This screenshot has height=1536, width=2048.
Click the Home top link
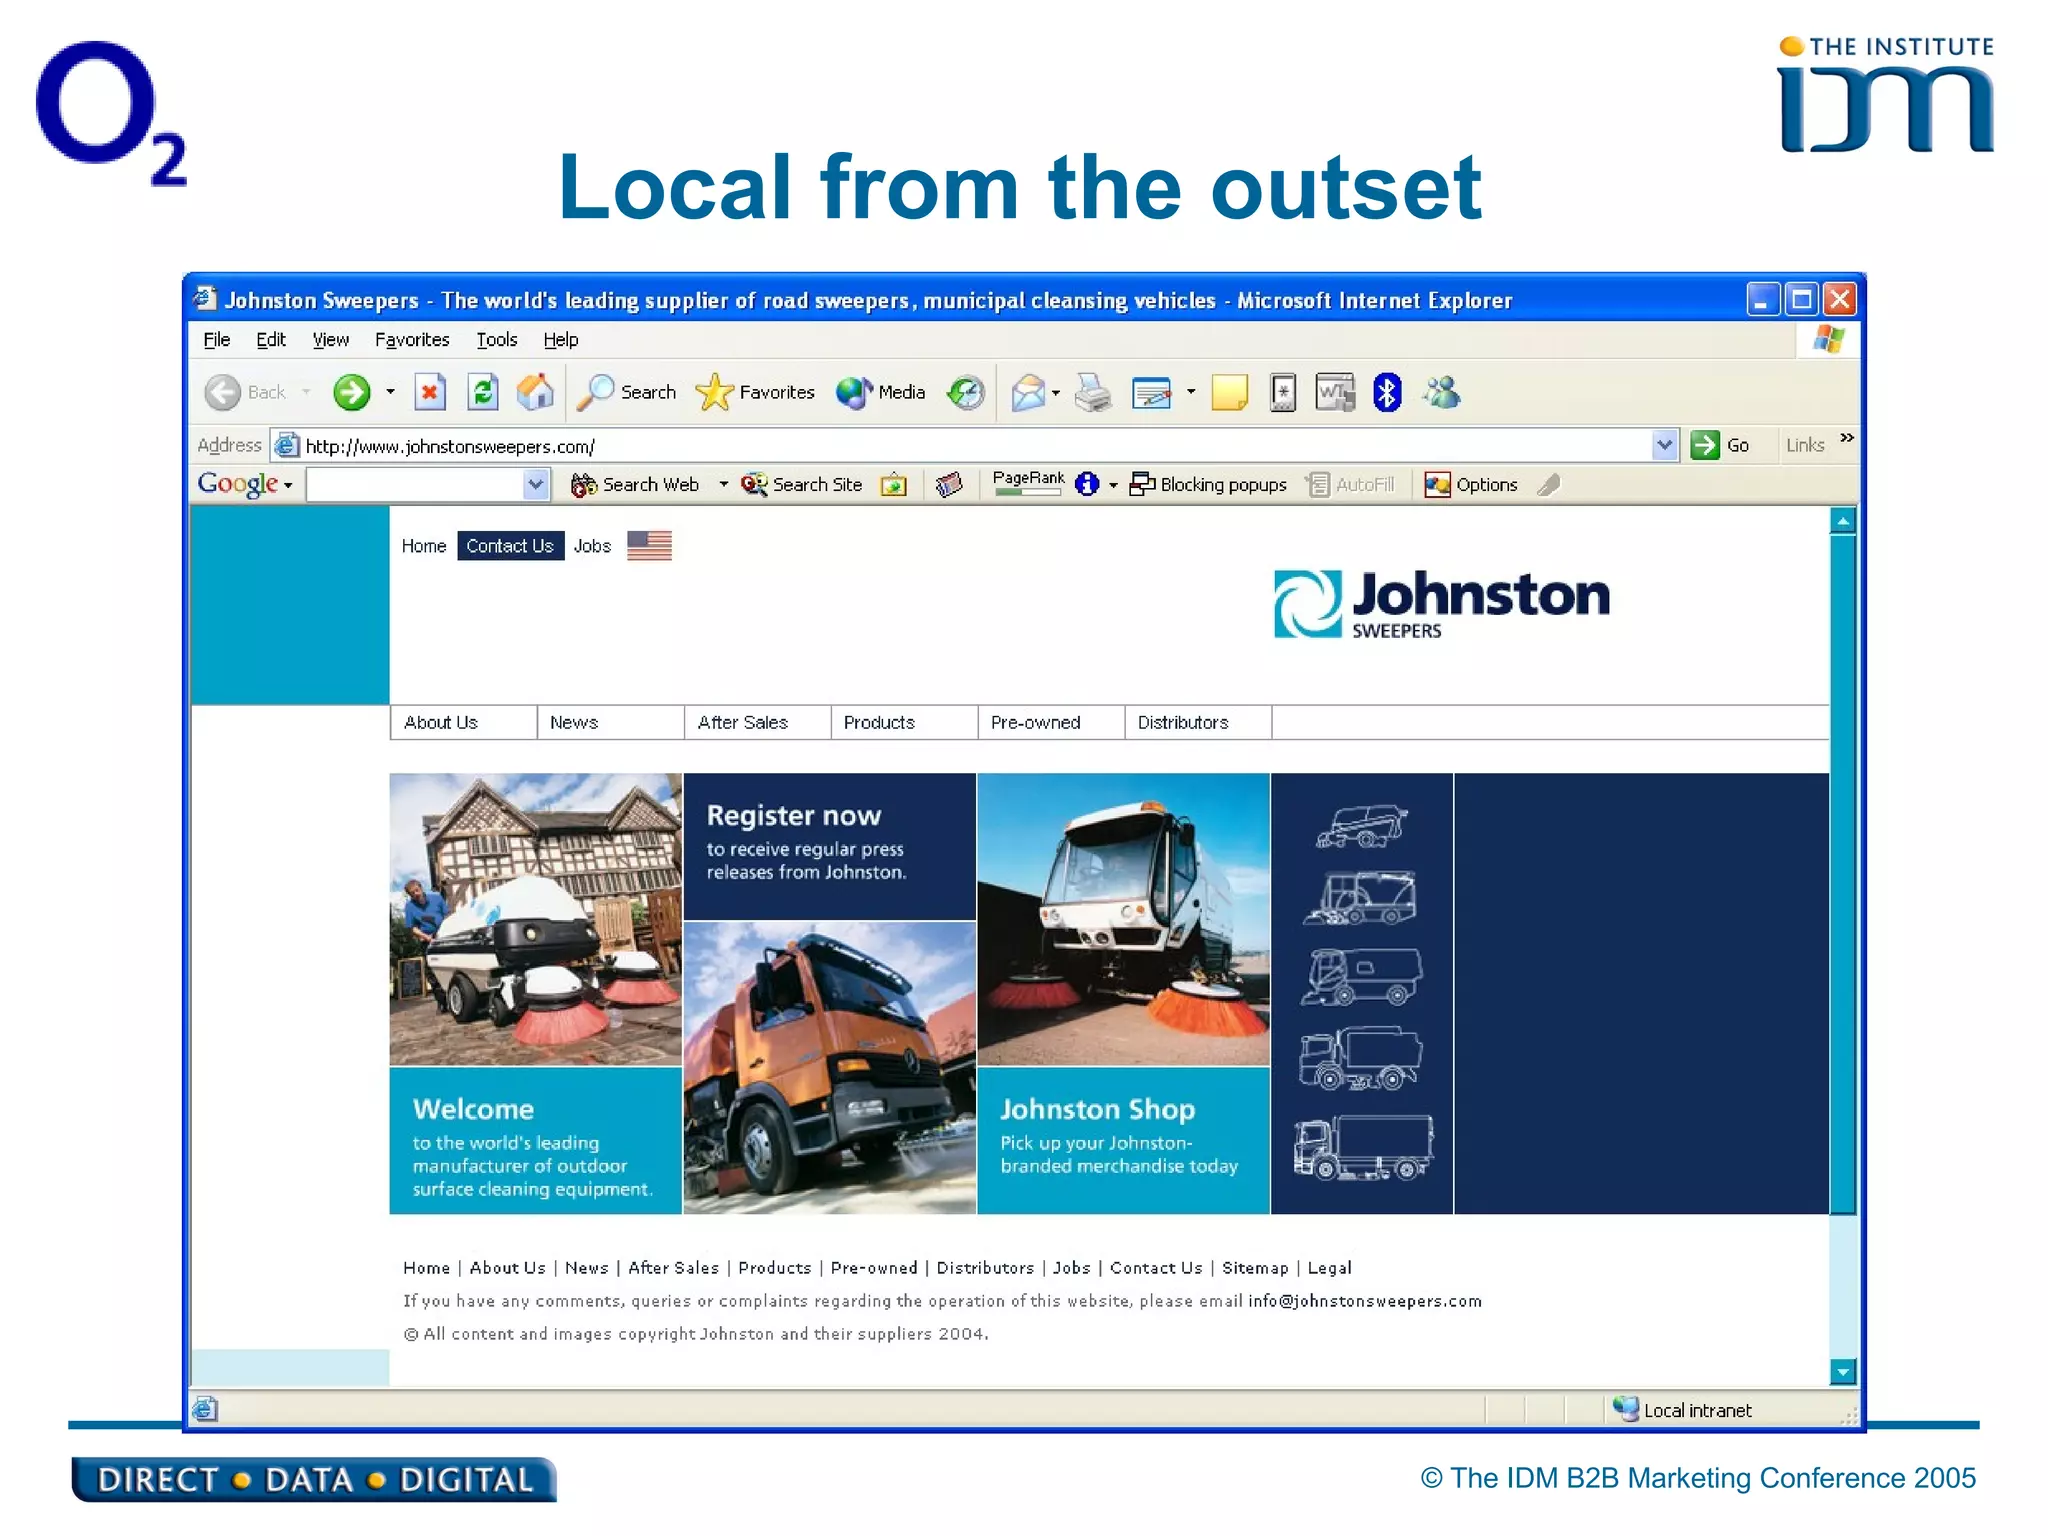[x=424, y=546]
